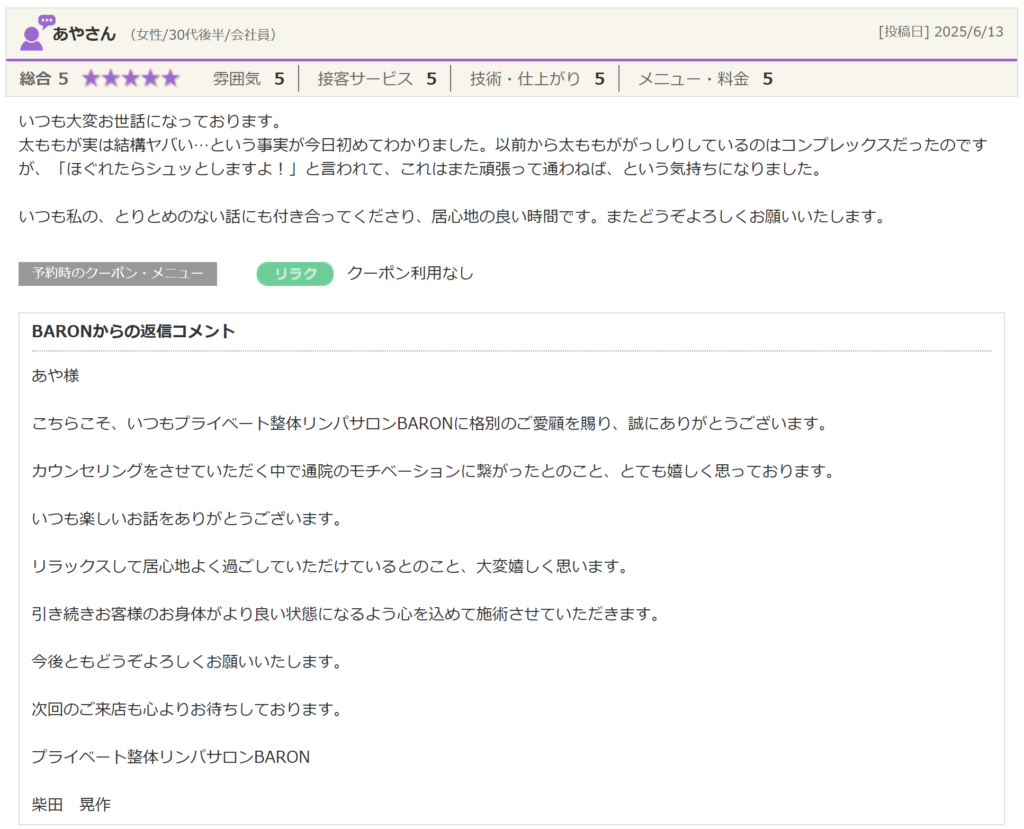1024x829 pixels.
Task: Click the プライベート整体リンパサロンBARON signature line
Action: coord(171,757)
